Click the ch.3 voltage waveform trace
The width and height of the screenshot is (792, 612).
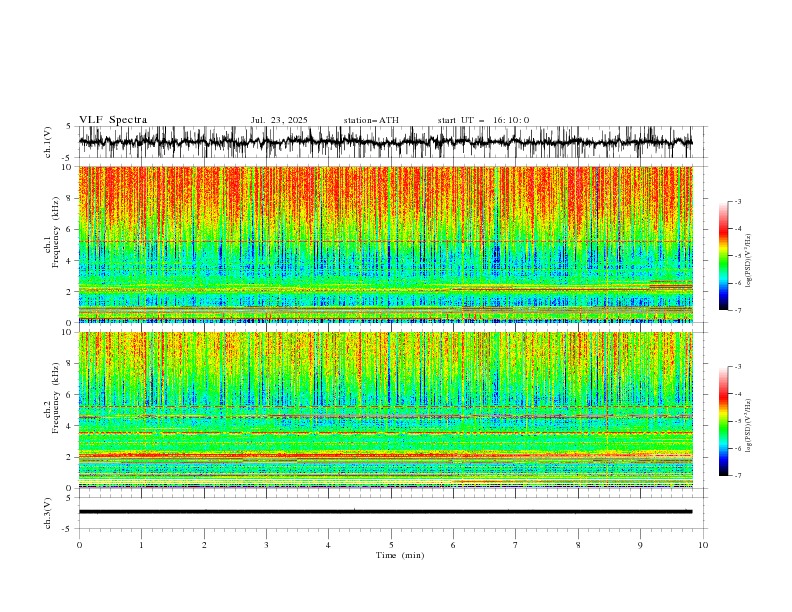385,512
